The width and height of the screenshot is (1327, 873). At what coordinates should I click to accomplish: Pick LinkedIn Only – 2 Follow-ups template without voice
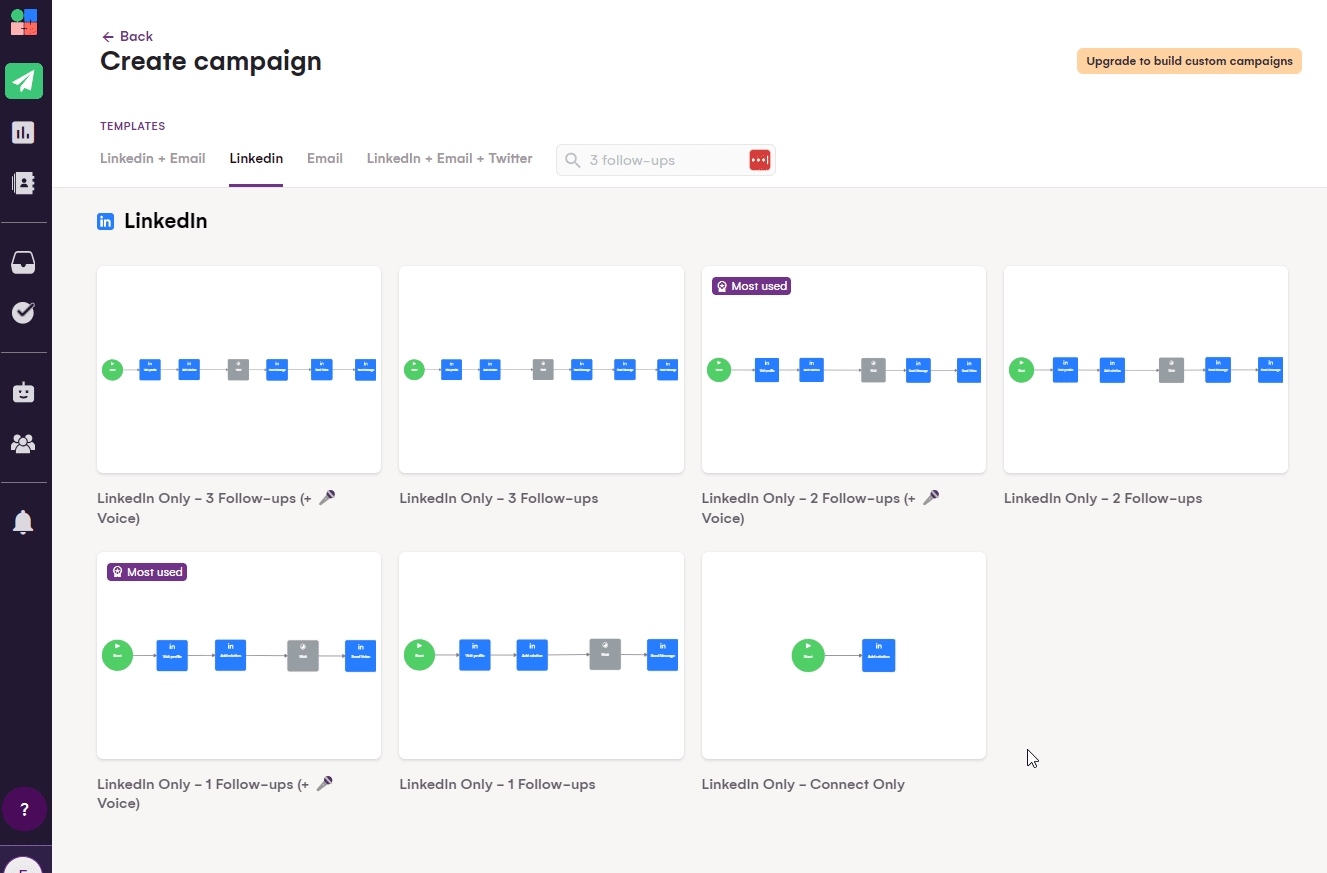pyautogui.click(x=1145, y=369)
